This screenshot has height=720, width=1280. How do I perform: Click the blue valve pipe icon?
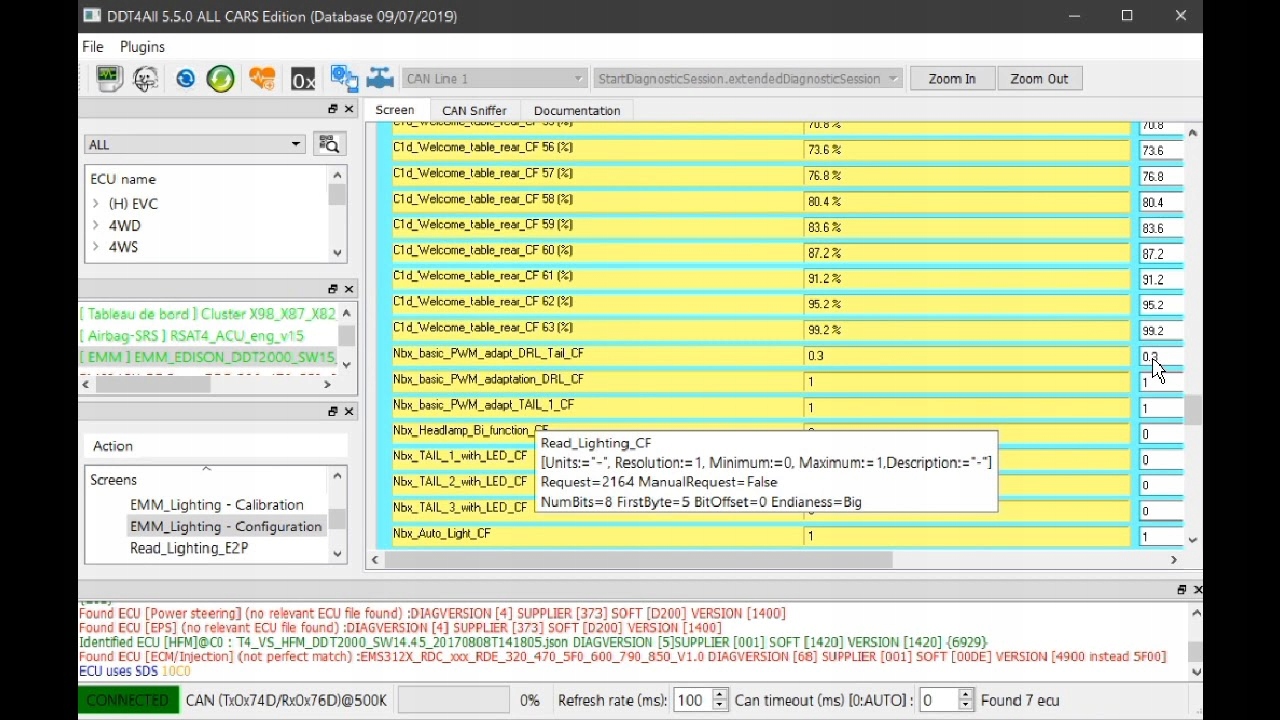[x=380, y=78]
